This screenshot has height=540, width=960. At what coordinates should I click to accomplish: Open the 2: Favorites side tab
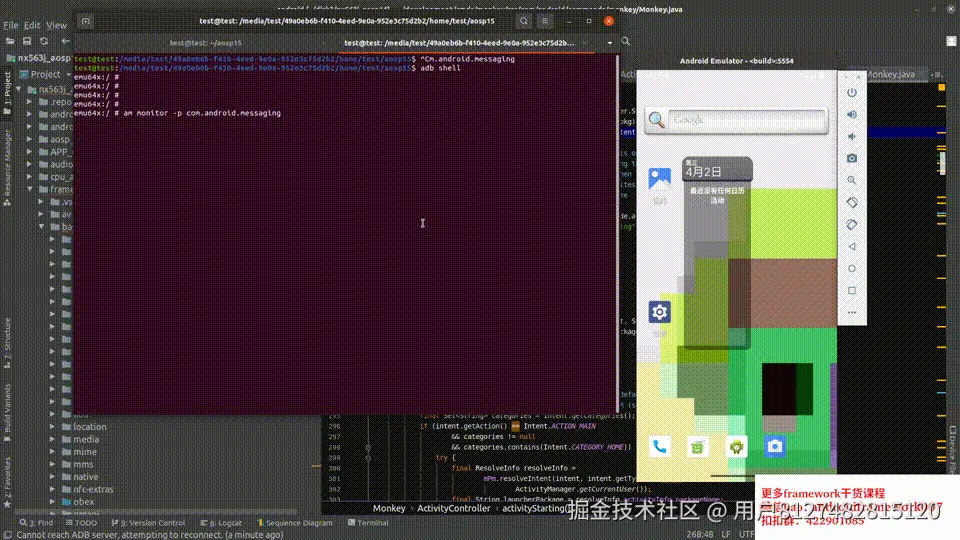click(x=7, y=482)
